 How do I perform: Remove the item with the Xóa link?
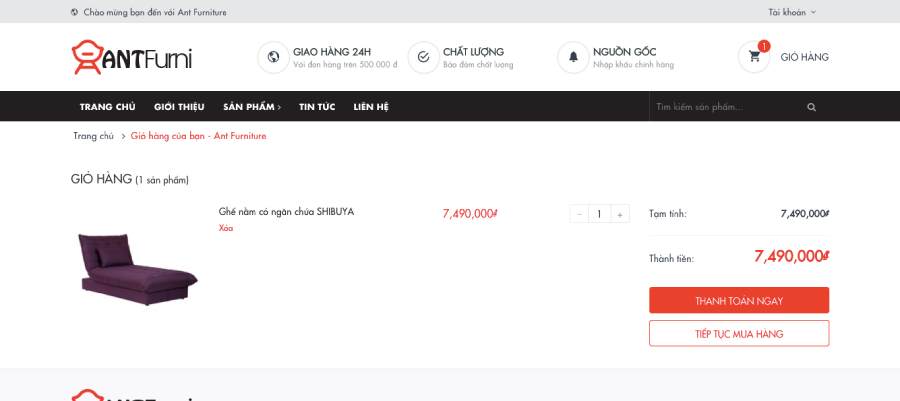(x=226, y=228)
